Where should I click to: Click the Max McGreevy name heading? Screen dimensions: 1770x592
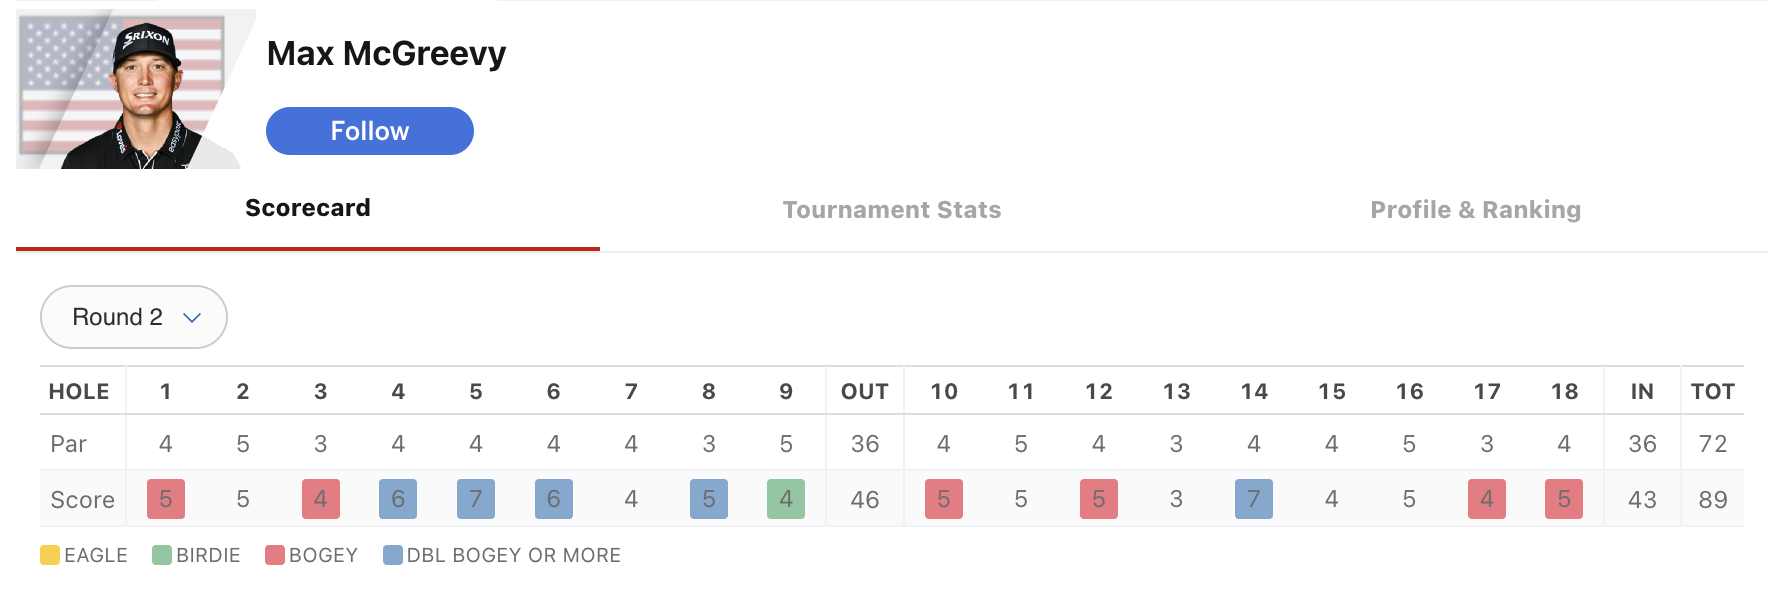386,54
